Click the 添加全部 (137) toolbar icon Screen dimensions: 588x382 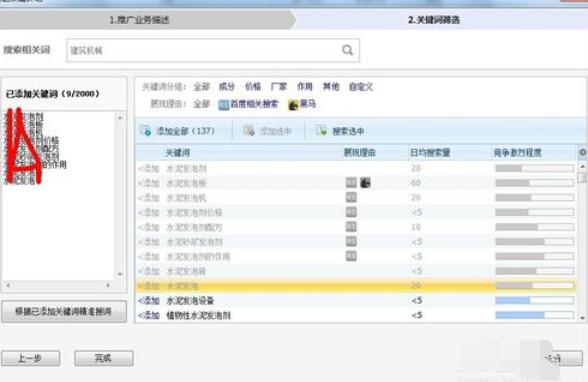(x=146, y=131)
